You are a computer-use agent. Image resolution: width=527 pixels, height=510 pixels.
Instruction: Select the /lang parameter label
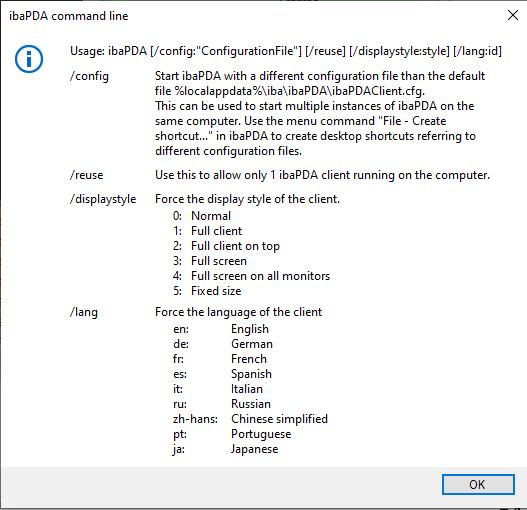click(84, 312)
